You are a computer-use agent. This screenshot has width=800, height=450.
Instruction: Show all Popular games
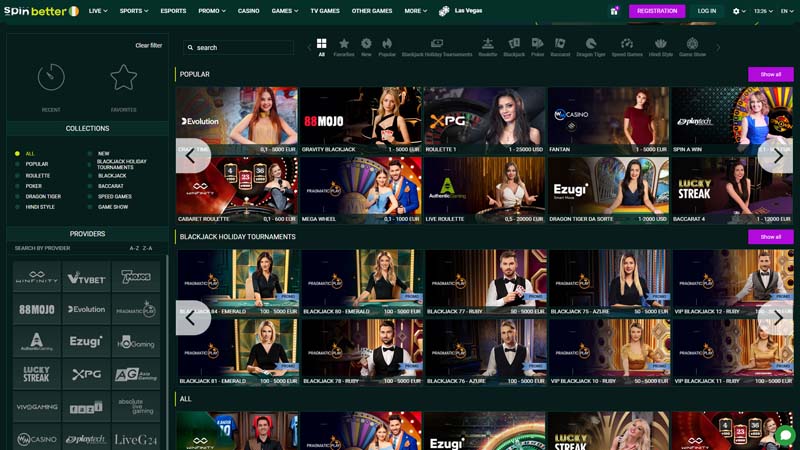tap(770, 74)
